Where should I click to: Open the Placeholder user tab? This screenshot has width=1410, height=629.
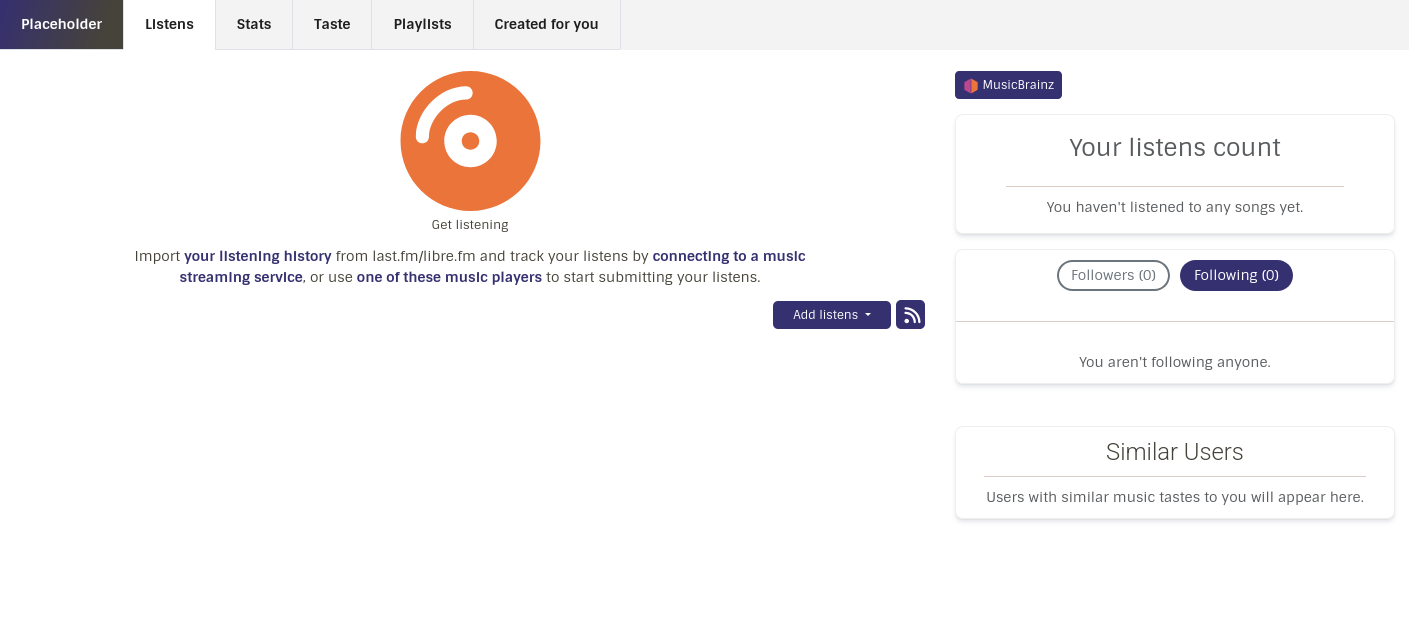(x=62, y=24)
